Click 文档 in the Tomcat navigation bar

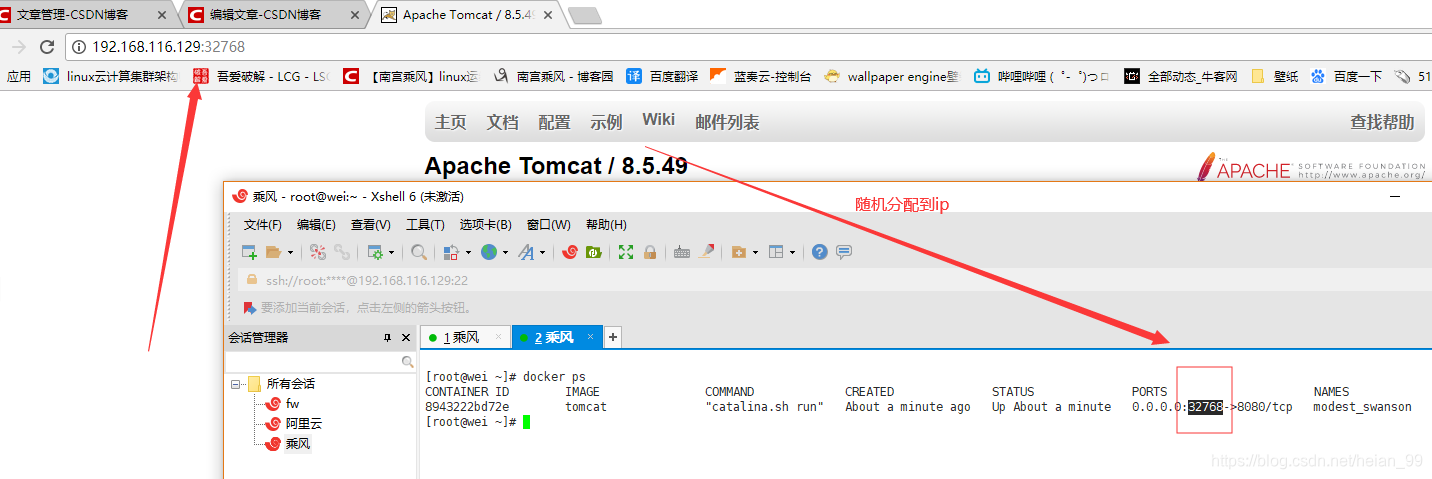click(502, 122)
